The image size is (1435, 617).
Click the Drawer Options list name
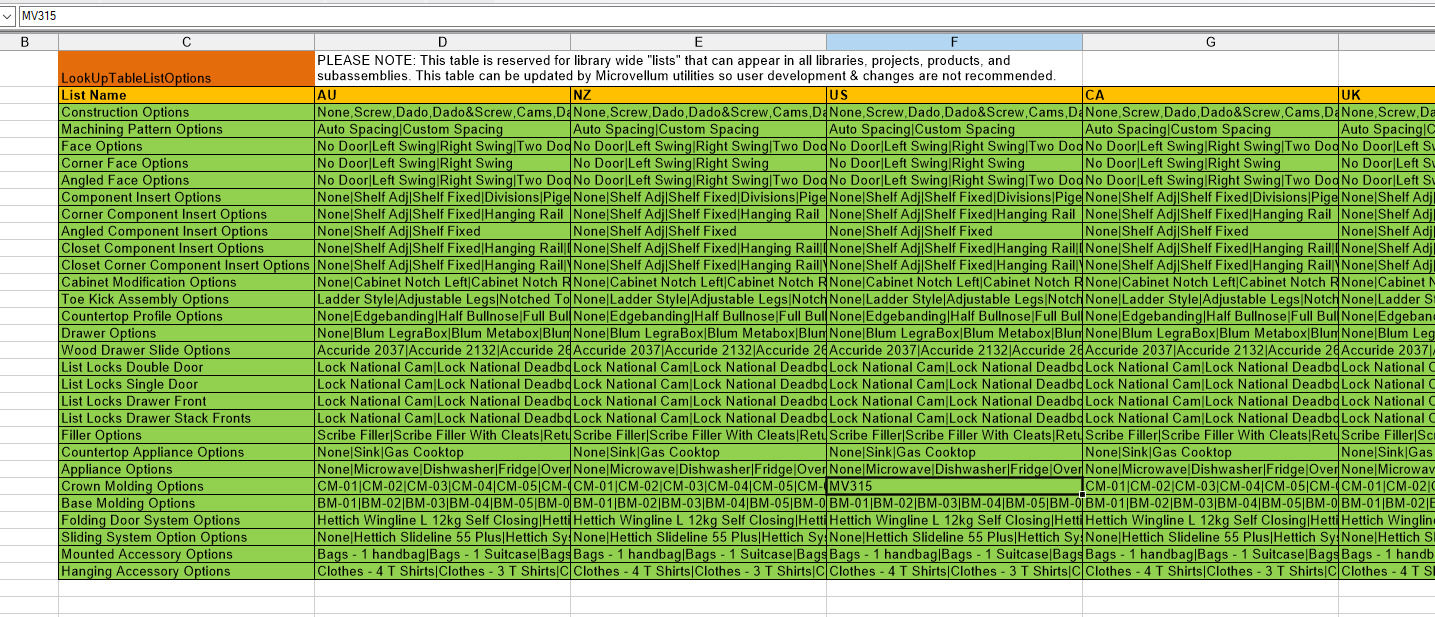186,333
